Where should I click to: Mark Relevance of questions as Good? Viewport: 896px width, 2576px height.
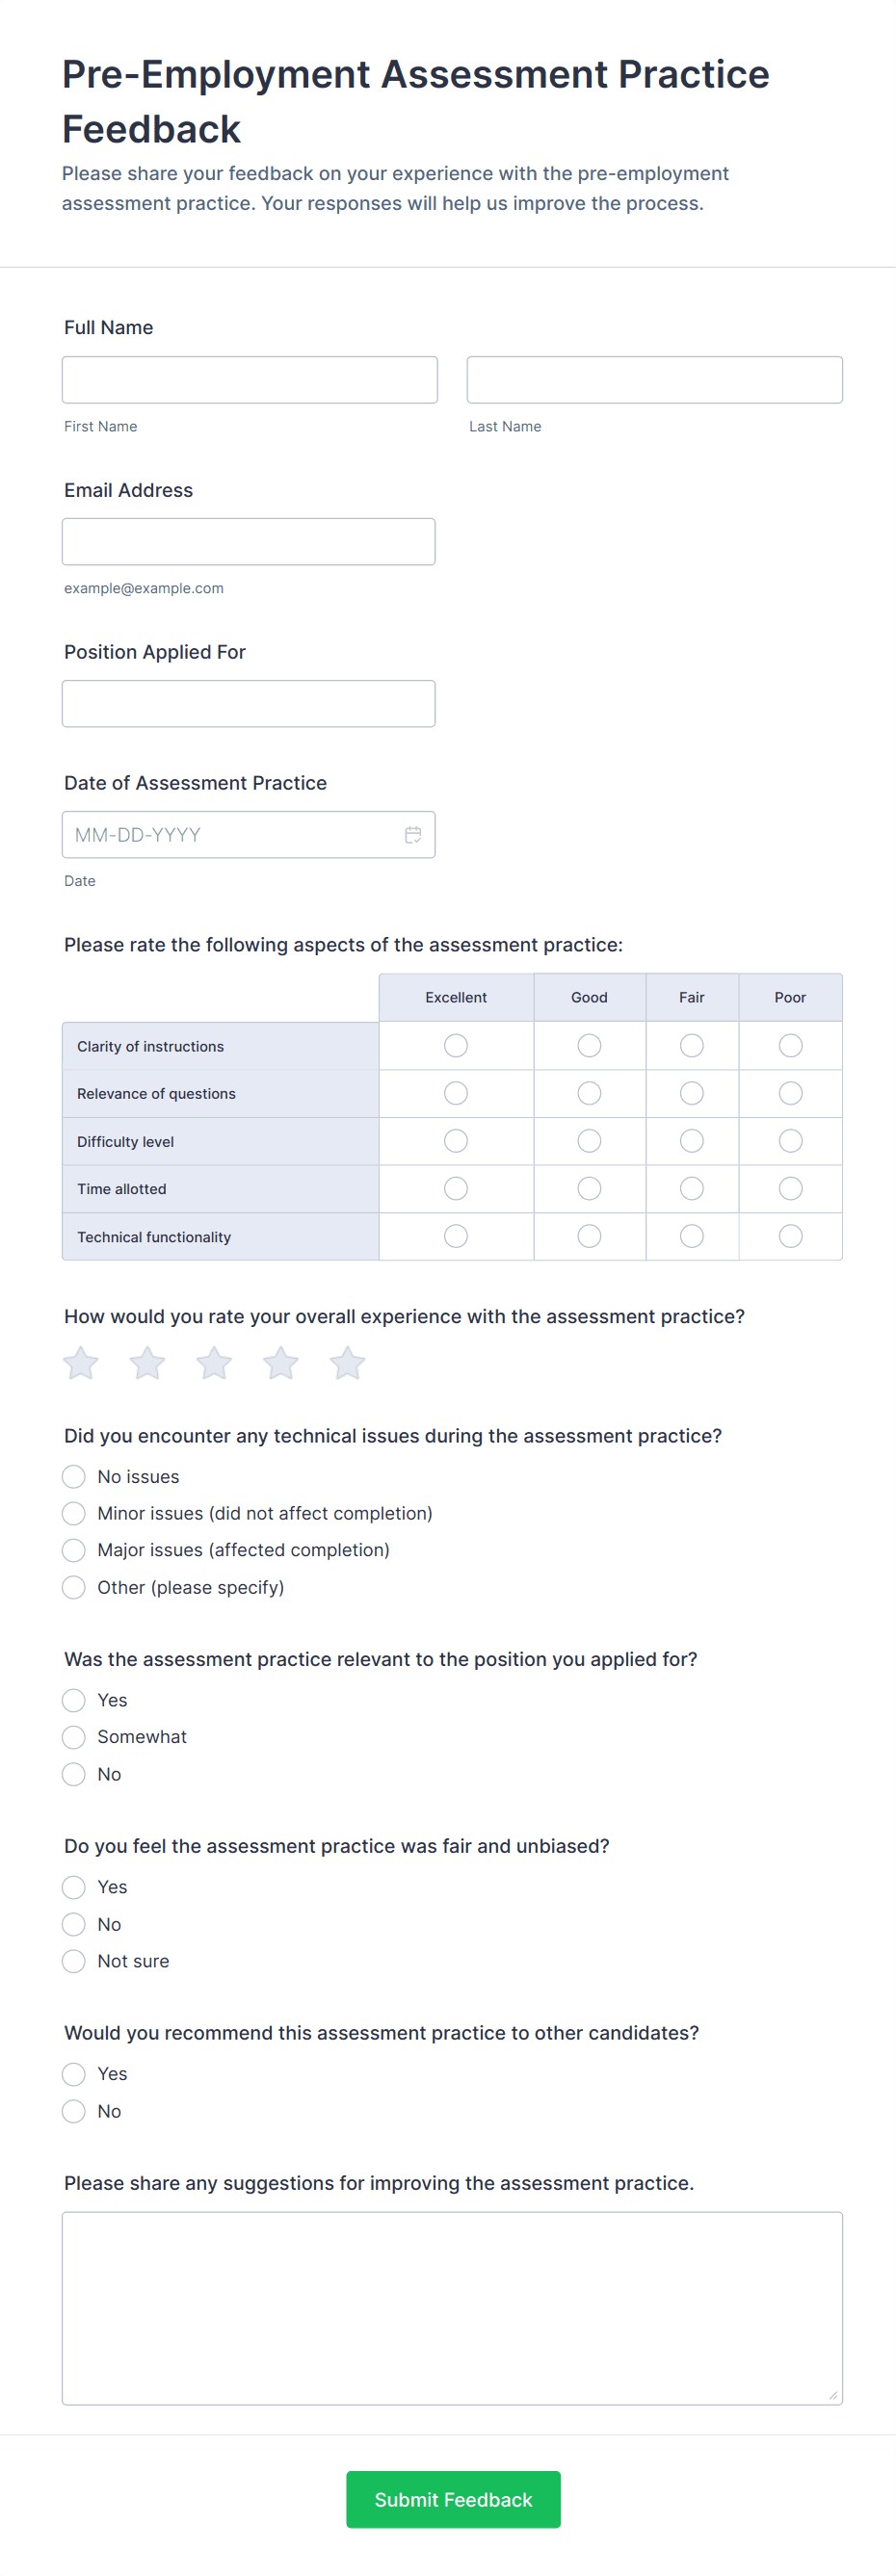pos(589,1093)
